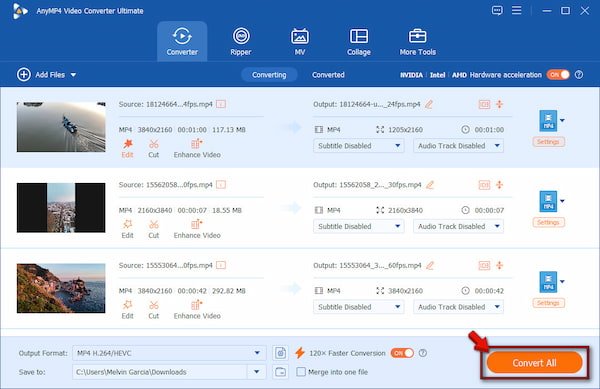Viewport: 600px width, 389px height.
Task: Toggle 120x Faster Conversion switch
Action: [x=402, y=353]
